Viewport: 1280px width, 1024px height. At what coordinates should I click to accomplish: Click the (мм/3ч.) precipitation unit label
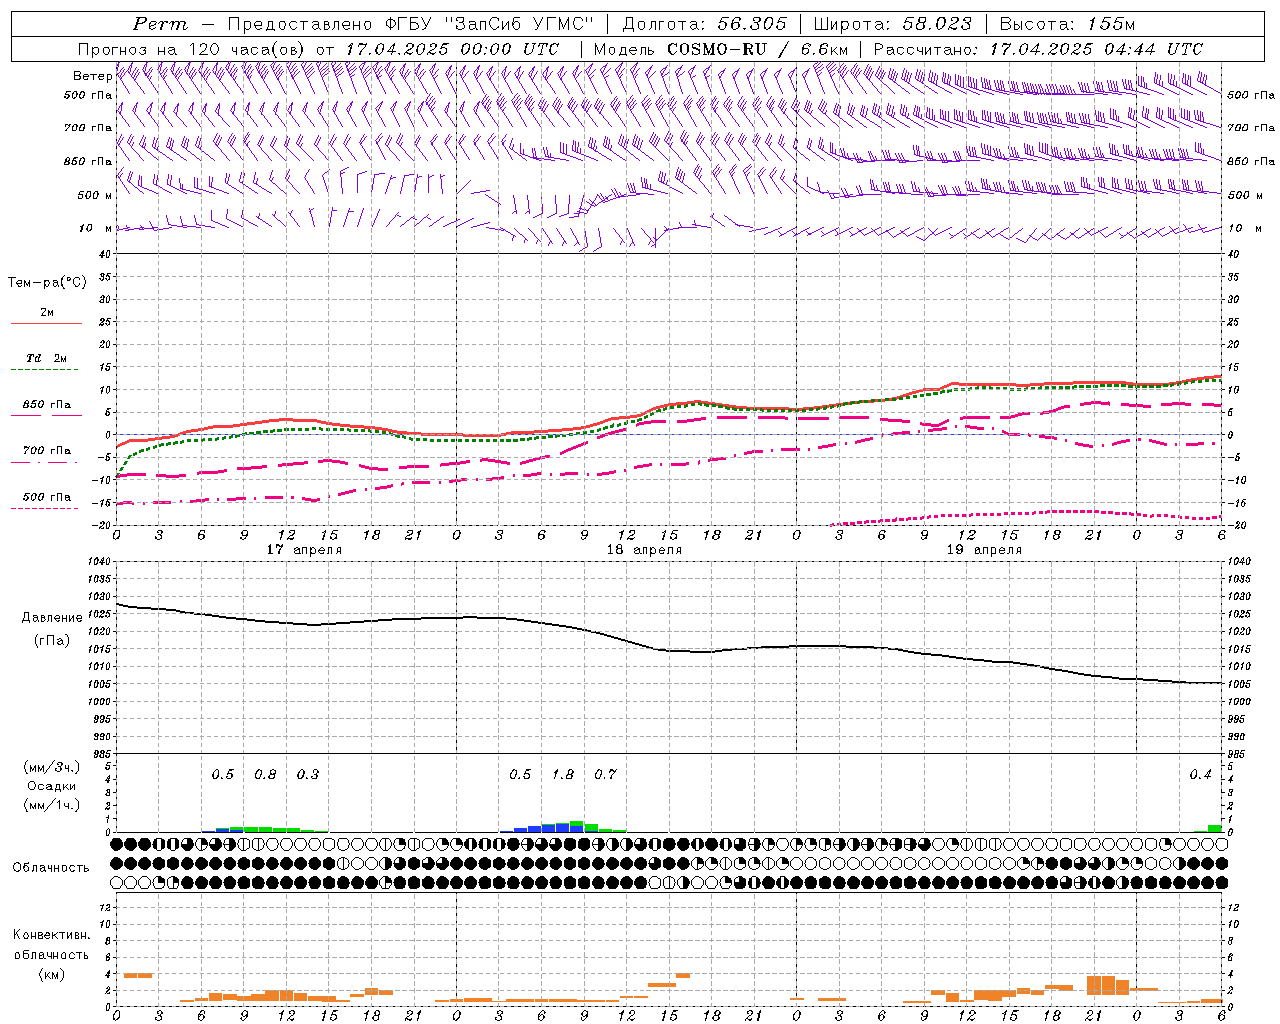[x=52, y=767]
